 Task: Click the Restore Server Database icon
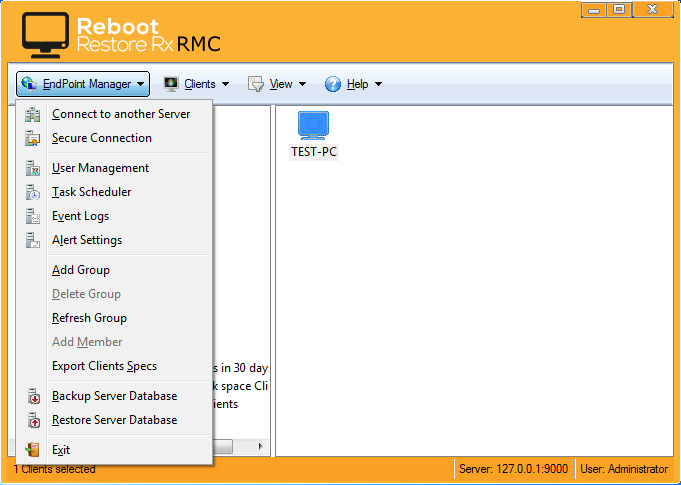click(x=33, y=420)
